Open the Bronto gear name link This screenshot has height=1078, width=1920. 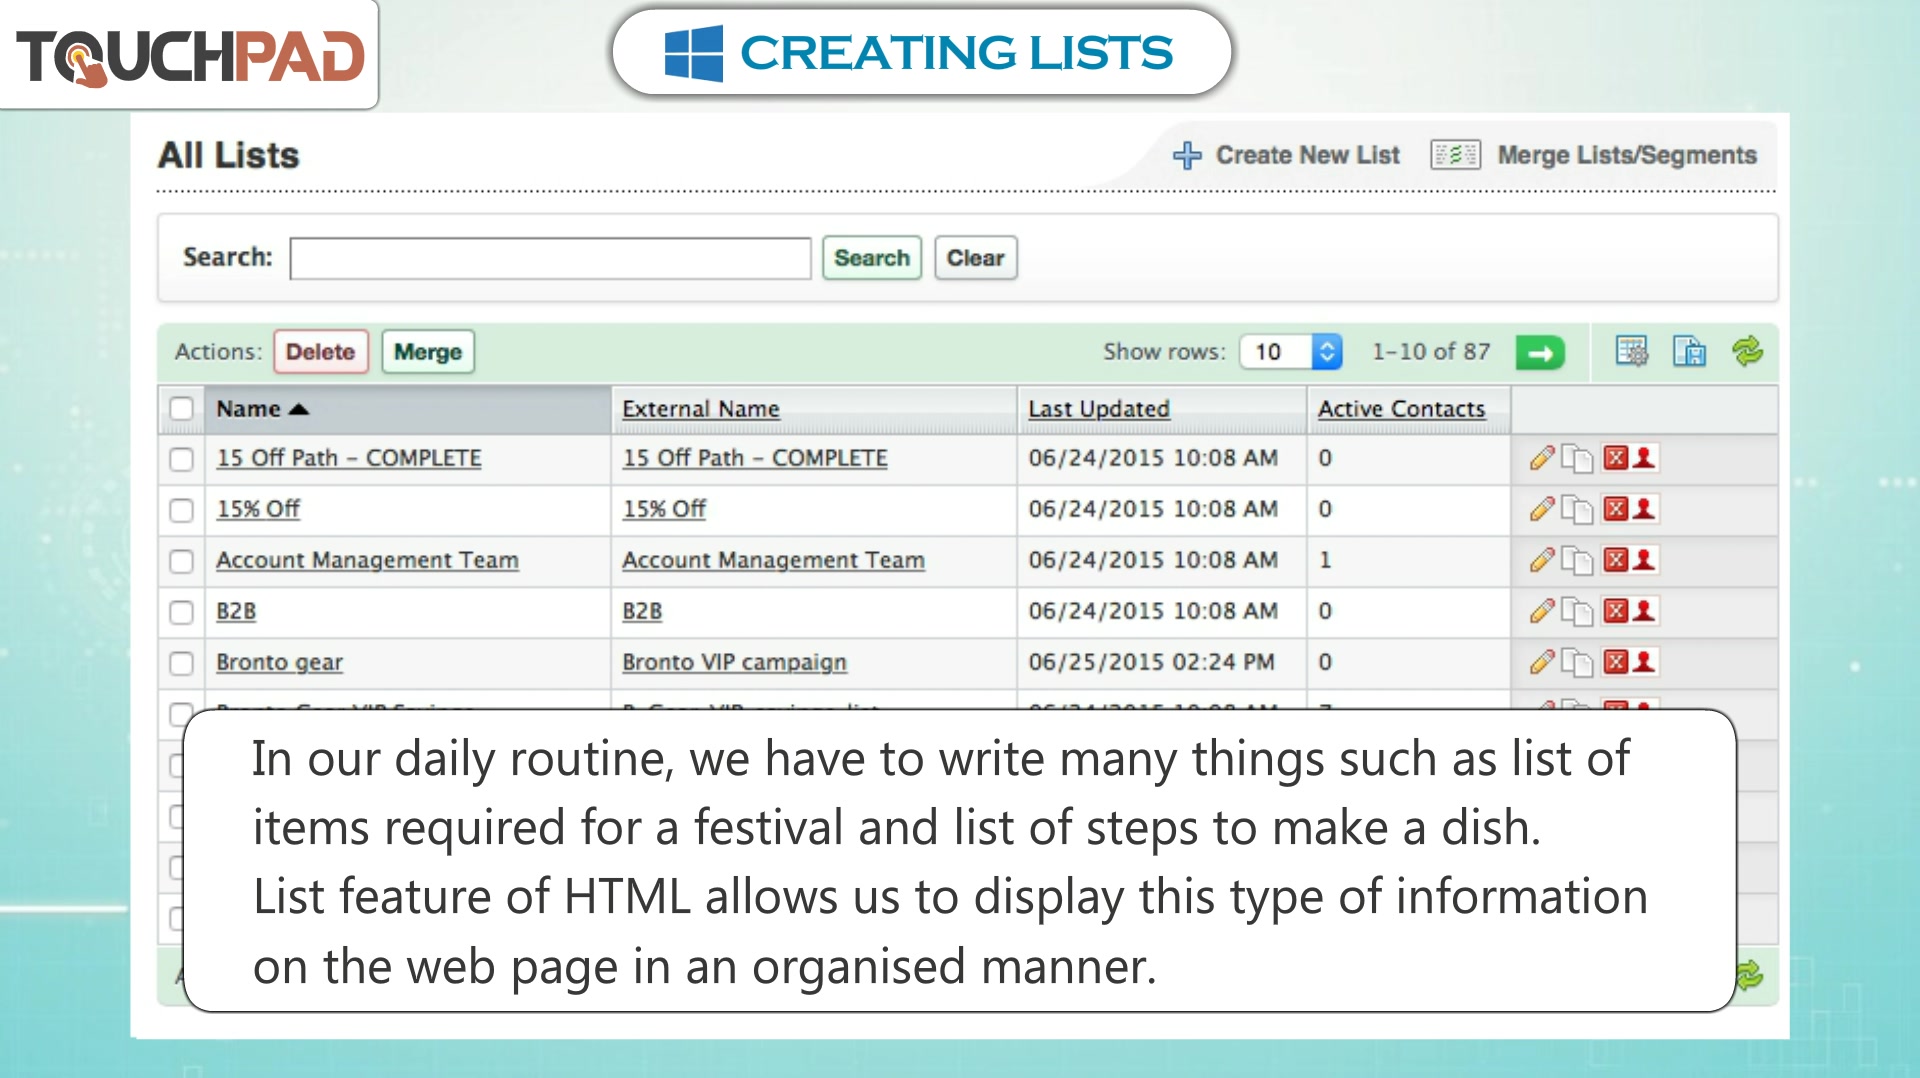point(279,662)
